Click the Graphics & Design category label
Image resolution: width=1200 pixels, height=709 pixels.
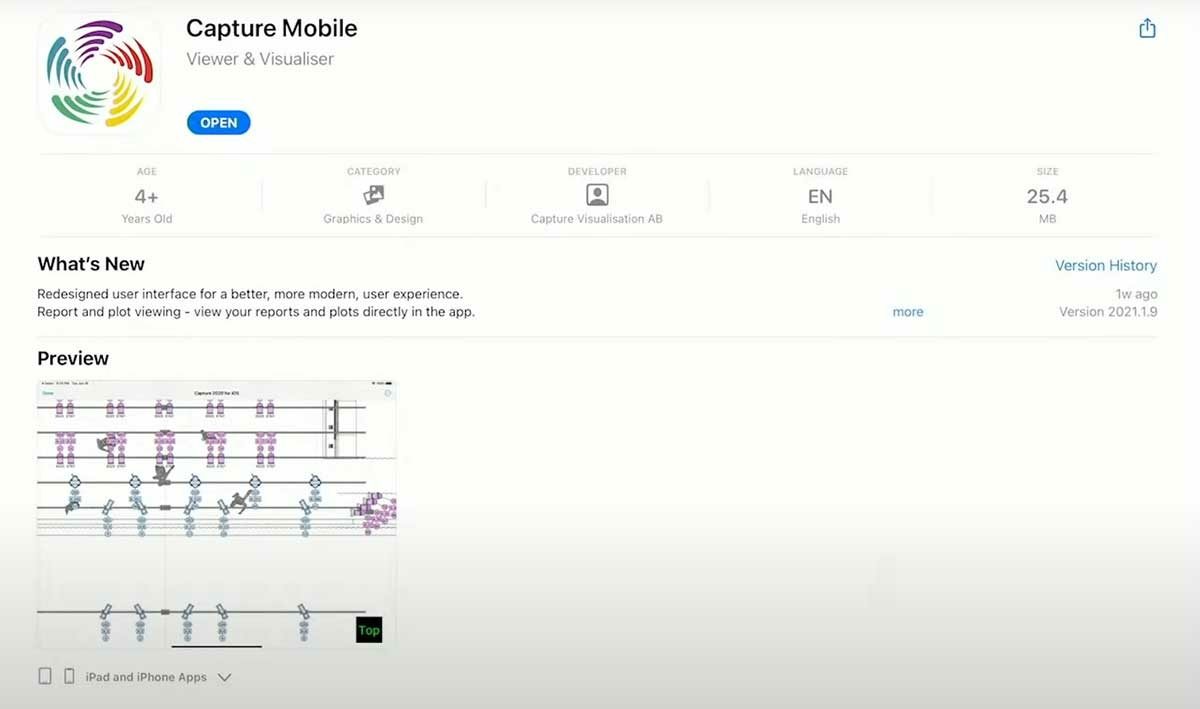[373, 219]
